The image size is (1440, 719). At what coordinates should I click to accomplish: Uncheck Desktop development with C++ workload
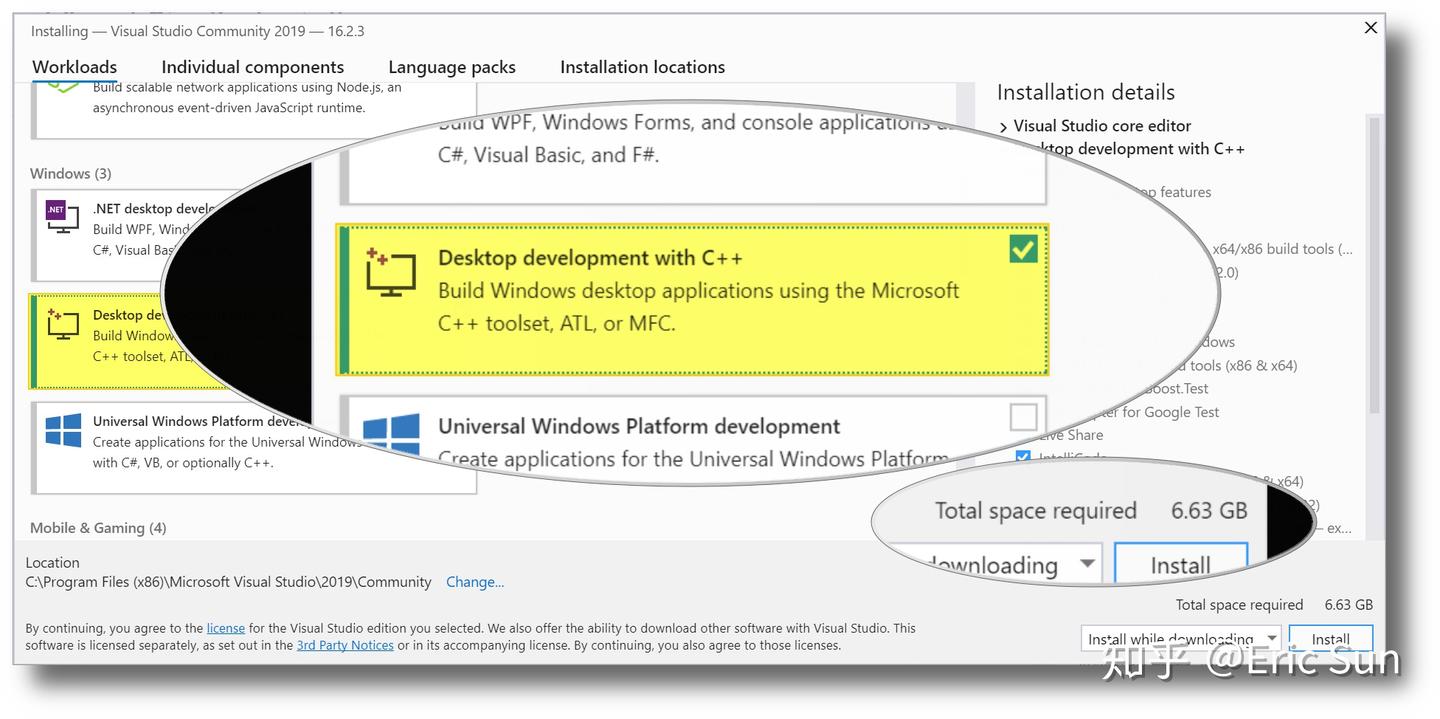(x=1021, y=249)
